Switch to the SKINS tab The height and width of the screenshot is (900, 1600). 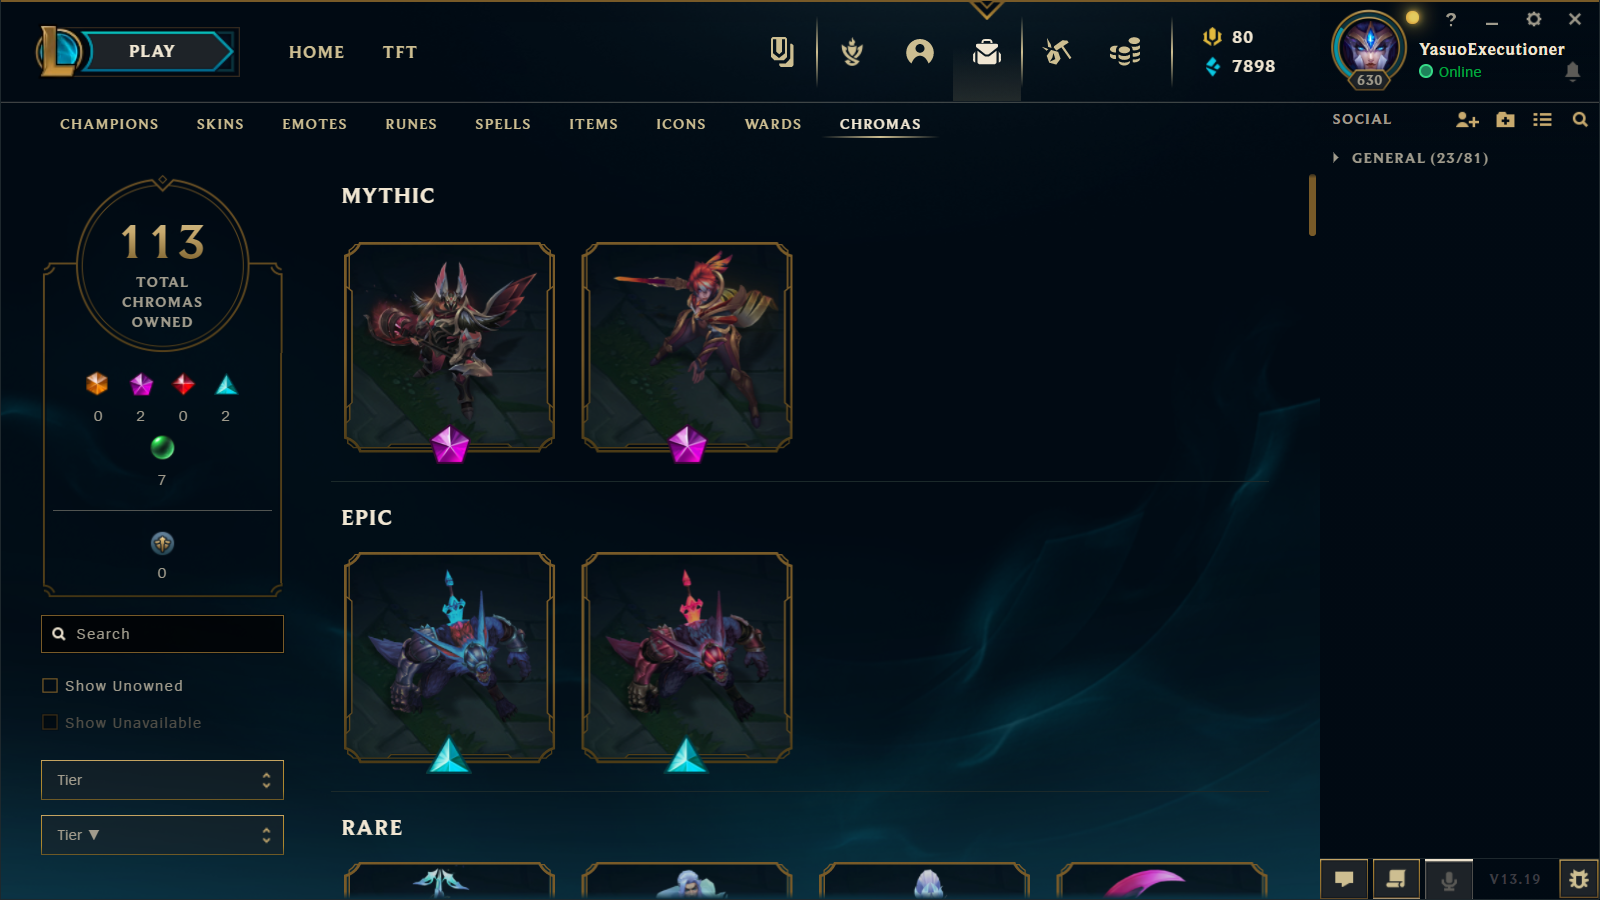pos(220,124)
